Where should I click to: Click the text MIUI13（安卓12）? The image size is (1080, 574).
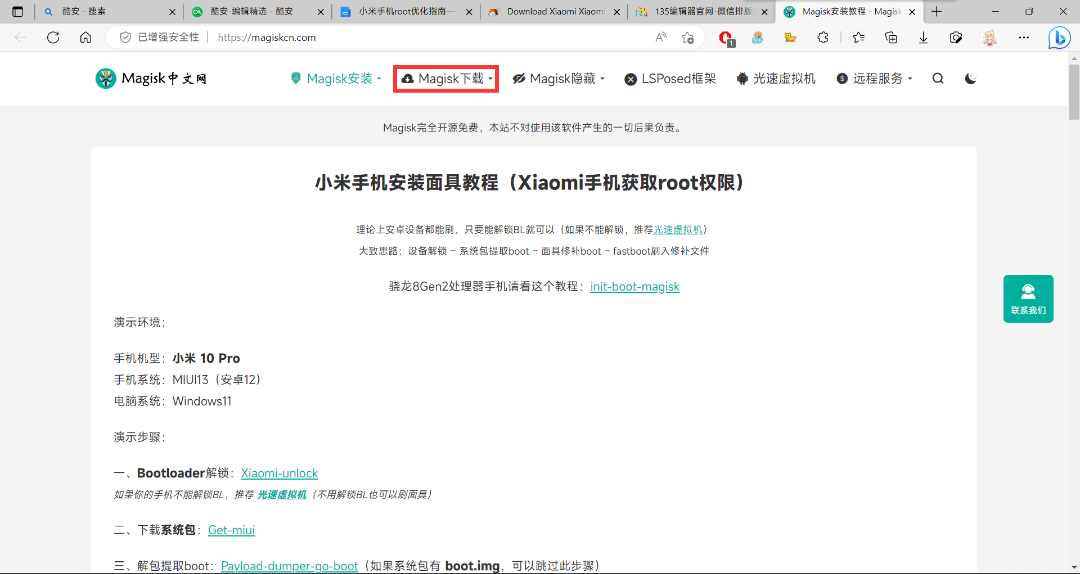click(217, 380)
